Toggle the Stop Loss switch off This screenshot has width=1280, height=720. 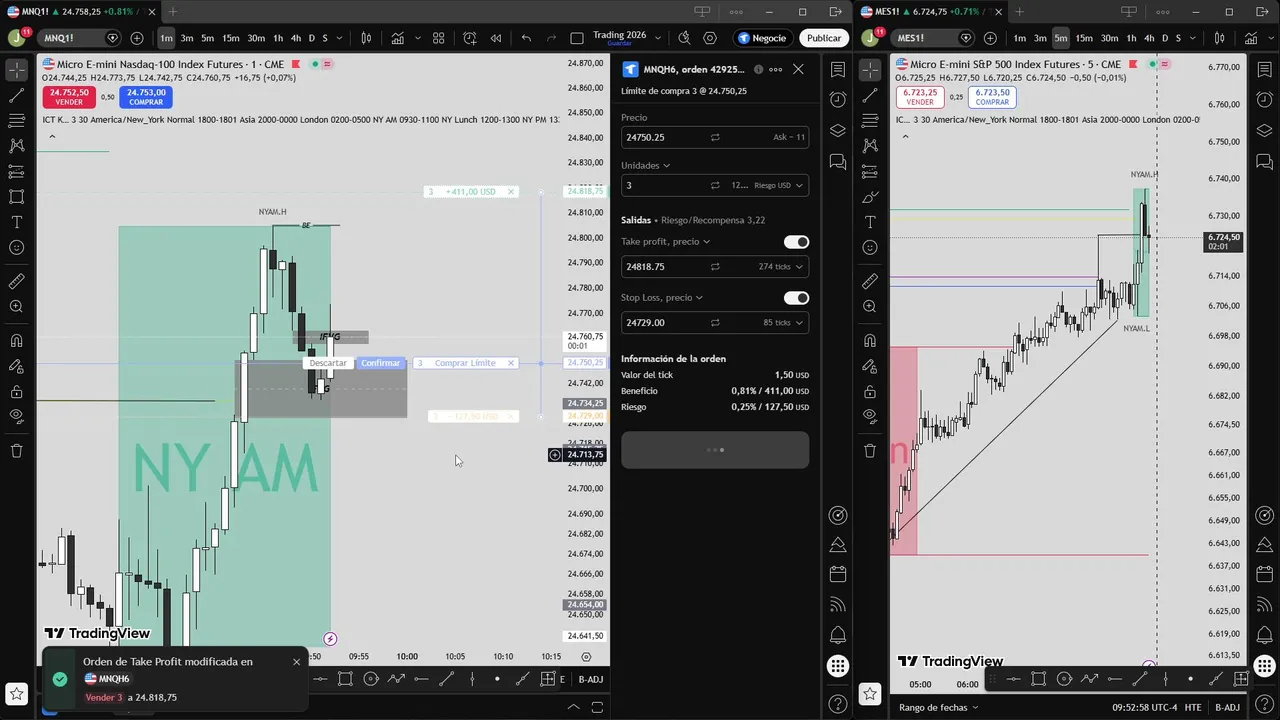(x=796, y=298)
